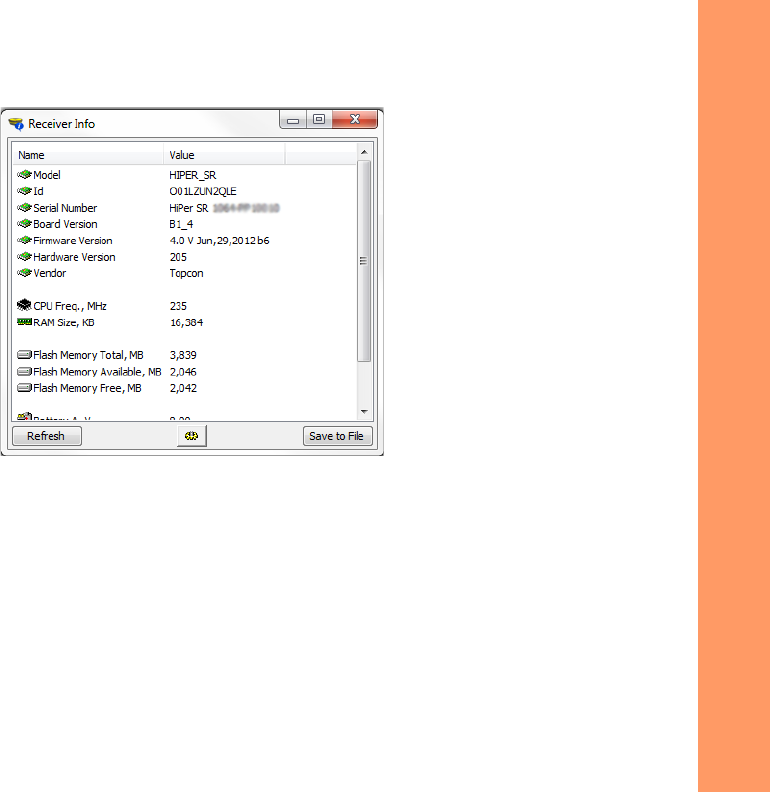Click the chip icon beside Serial Number
This screenshot has width=770, height=792.
point(24,208)
